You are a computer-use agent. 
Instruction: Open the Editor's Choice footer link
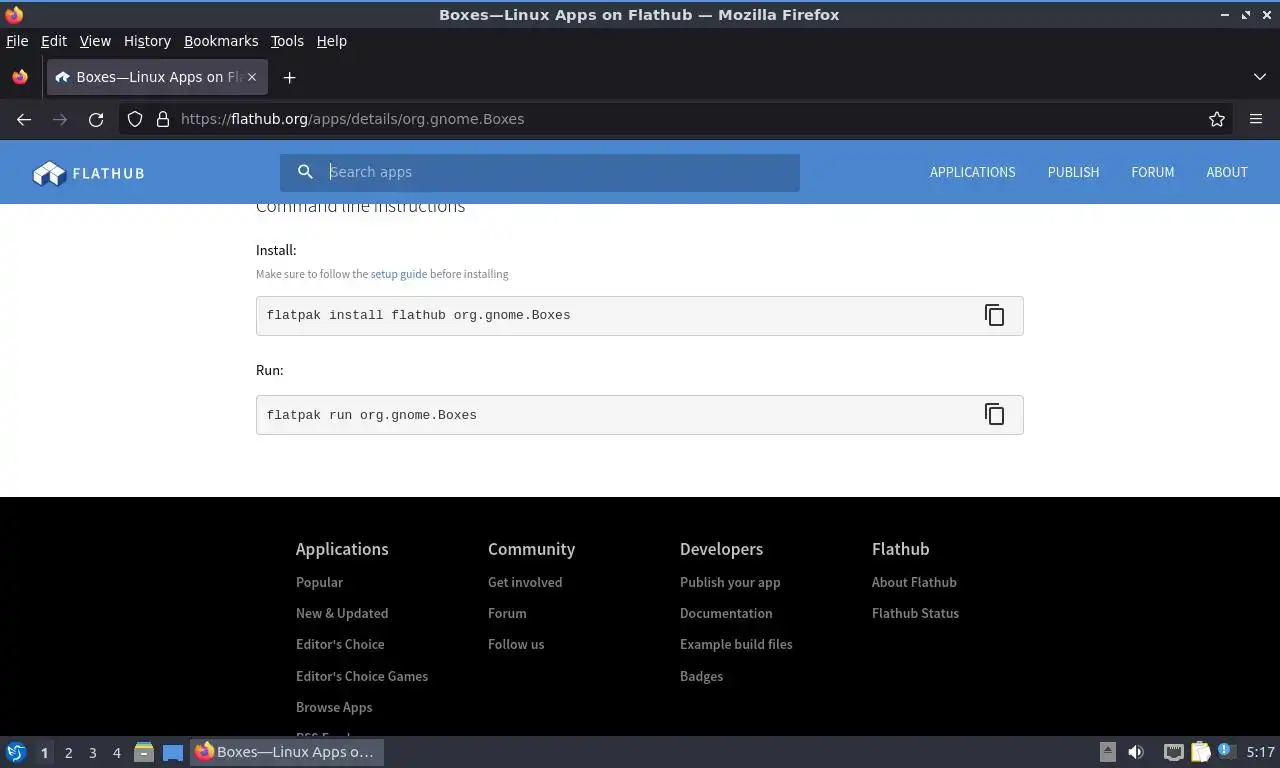340,644
